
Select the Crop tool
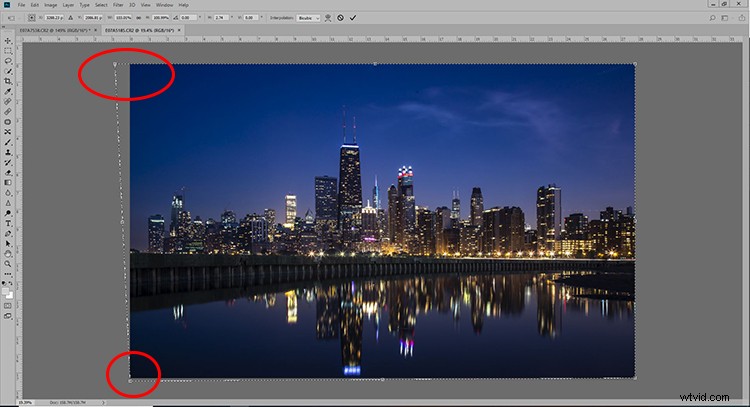click(8, 81)
